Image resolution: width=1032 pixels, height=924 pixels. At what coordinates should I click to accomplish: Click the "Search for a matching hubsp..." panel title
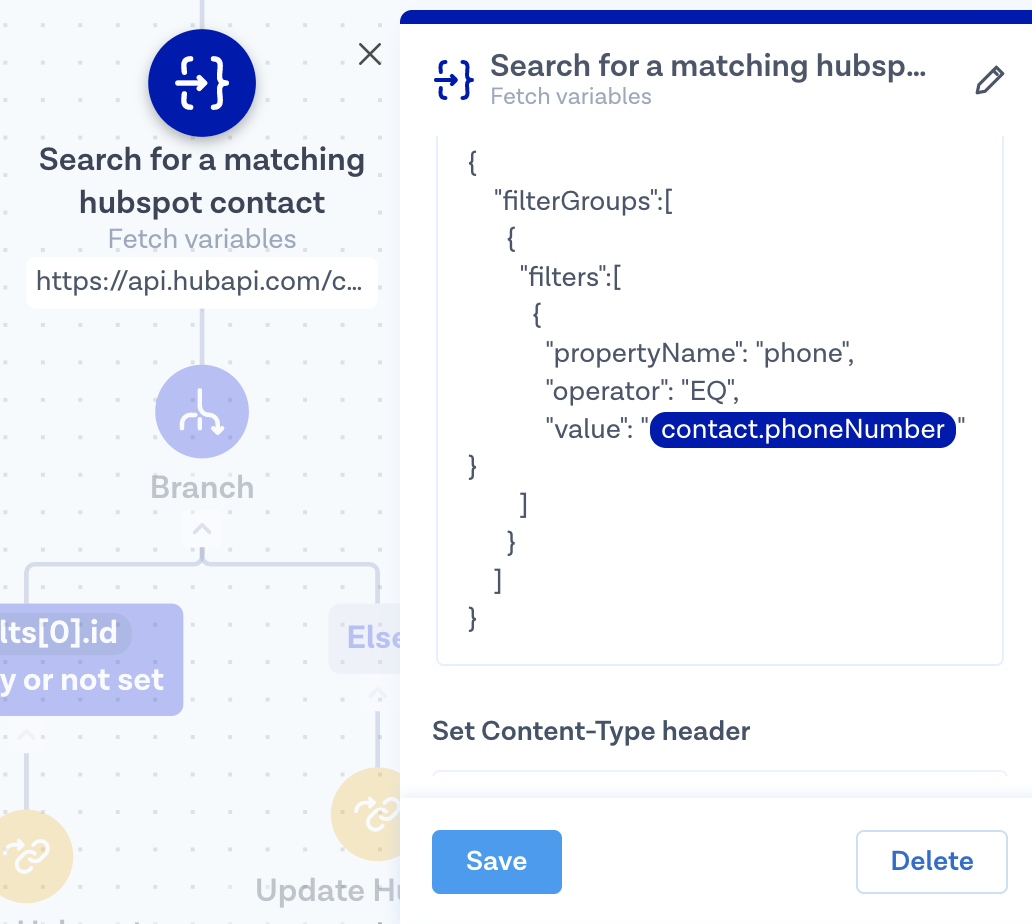[708, 66]
